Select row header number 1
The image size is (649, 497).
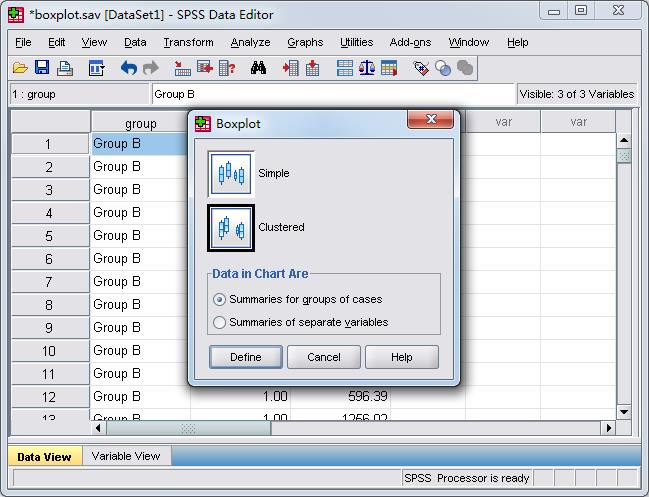tap(49, 144)
